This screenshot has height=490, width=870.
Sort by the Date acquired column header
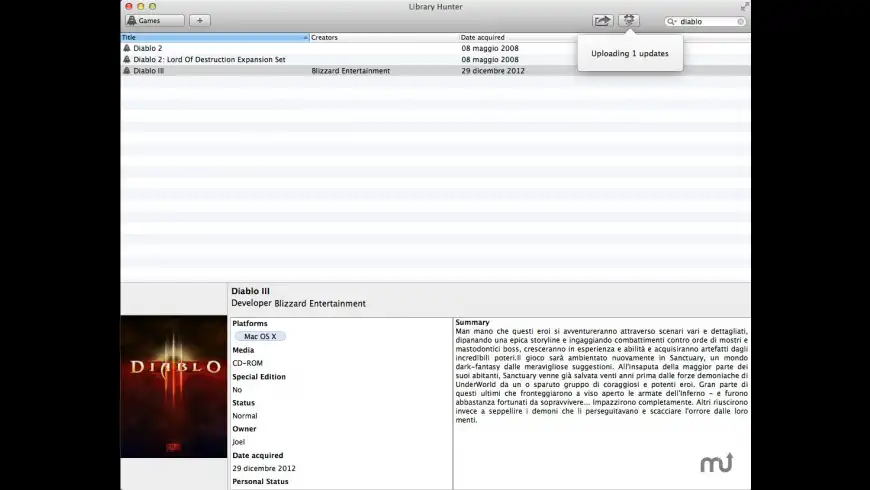point(518,37)
